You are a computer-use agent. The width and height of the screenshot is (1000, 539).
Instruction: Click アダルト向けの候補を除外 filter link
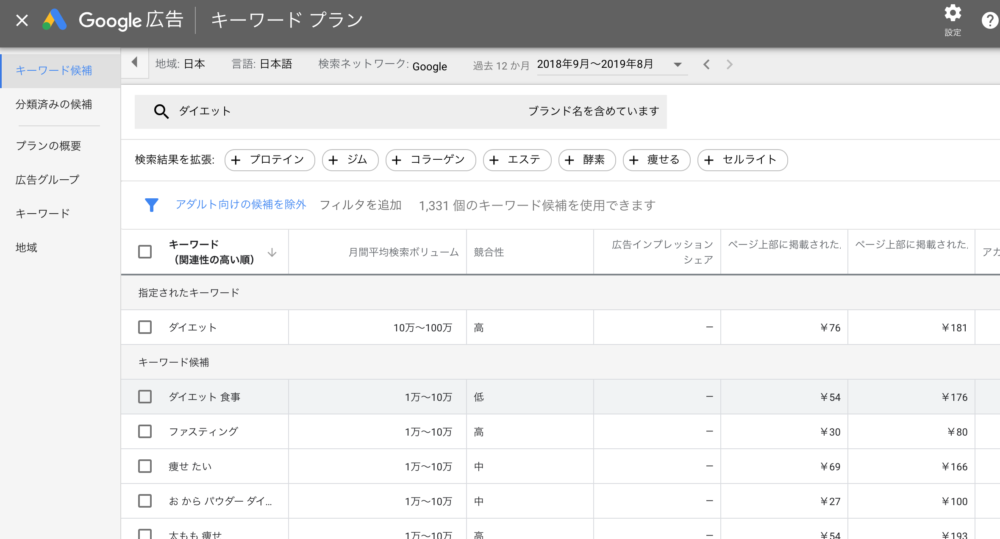[x=240, y=205]
